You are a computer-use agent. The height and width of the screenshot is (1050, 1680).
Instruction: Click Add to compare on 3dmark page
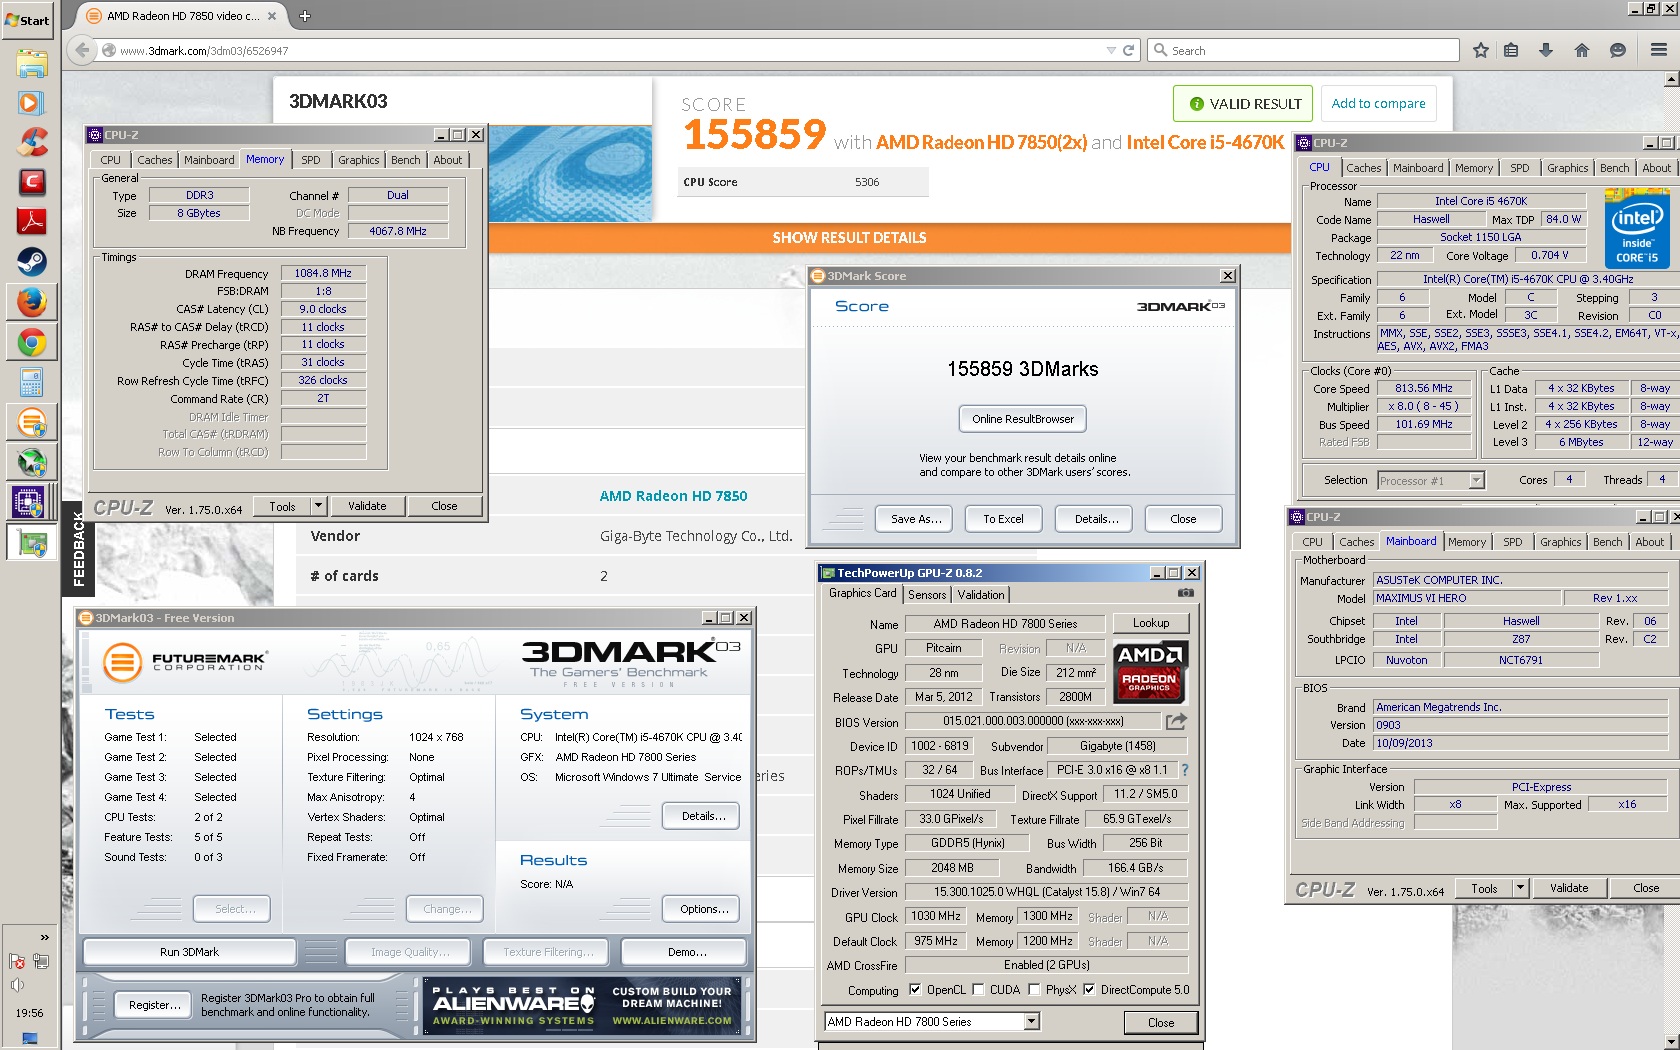pyautogui.click(x=1378, y=103)
